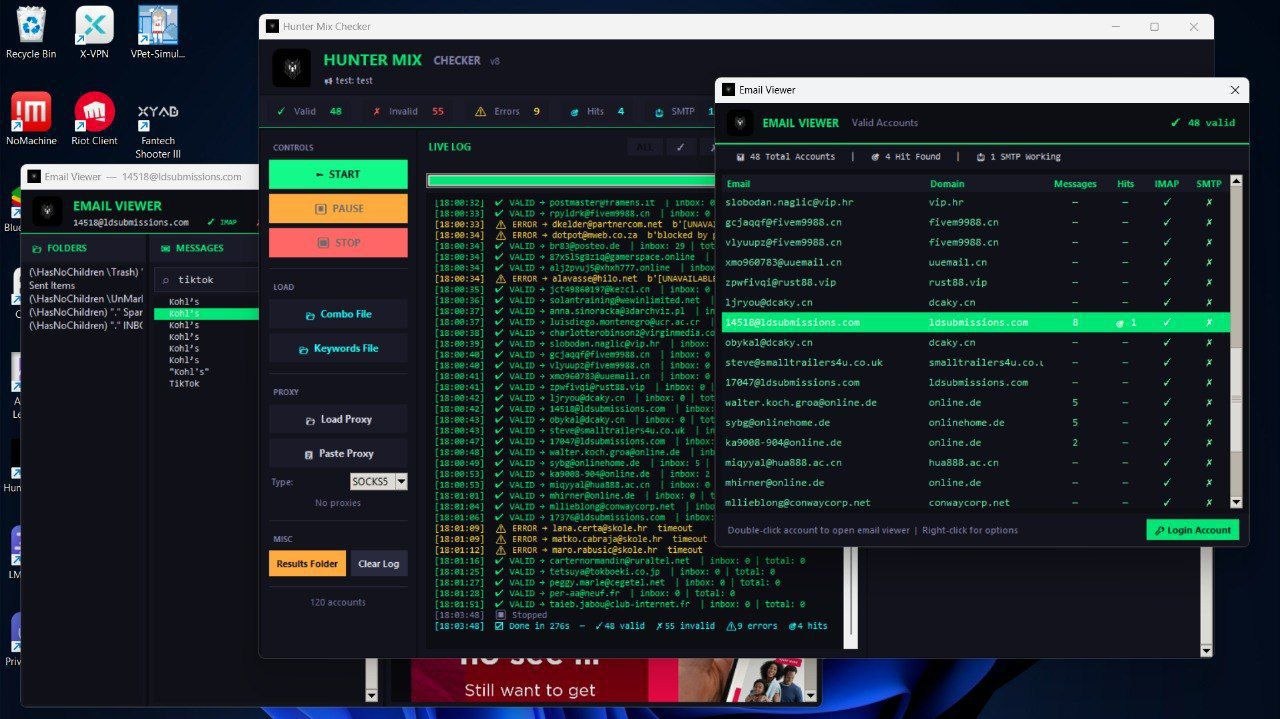Select the highlighted Kohl's message
The image size is (1280, 719).
[x=206, y=314]
